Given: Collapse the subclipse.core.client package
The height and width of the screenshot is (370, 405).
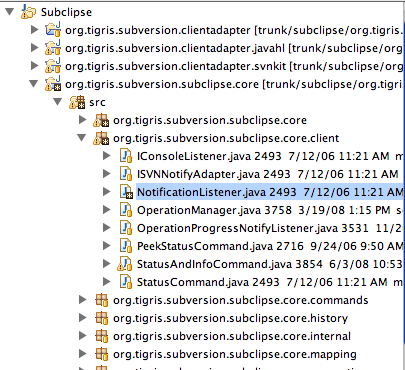Looking at the screenshot, I should point(82,138).
